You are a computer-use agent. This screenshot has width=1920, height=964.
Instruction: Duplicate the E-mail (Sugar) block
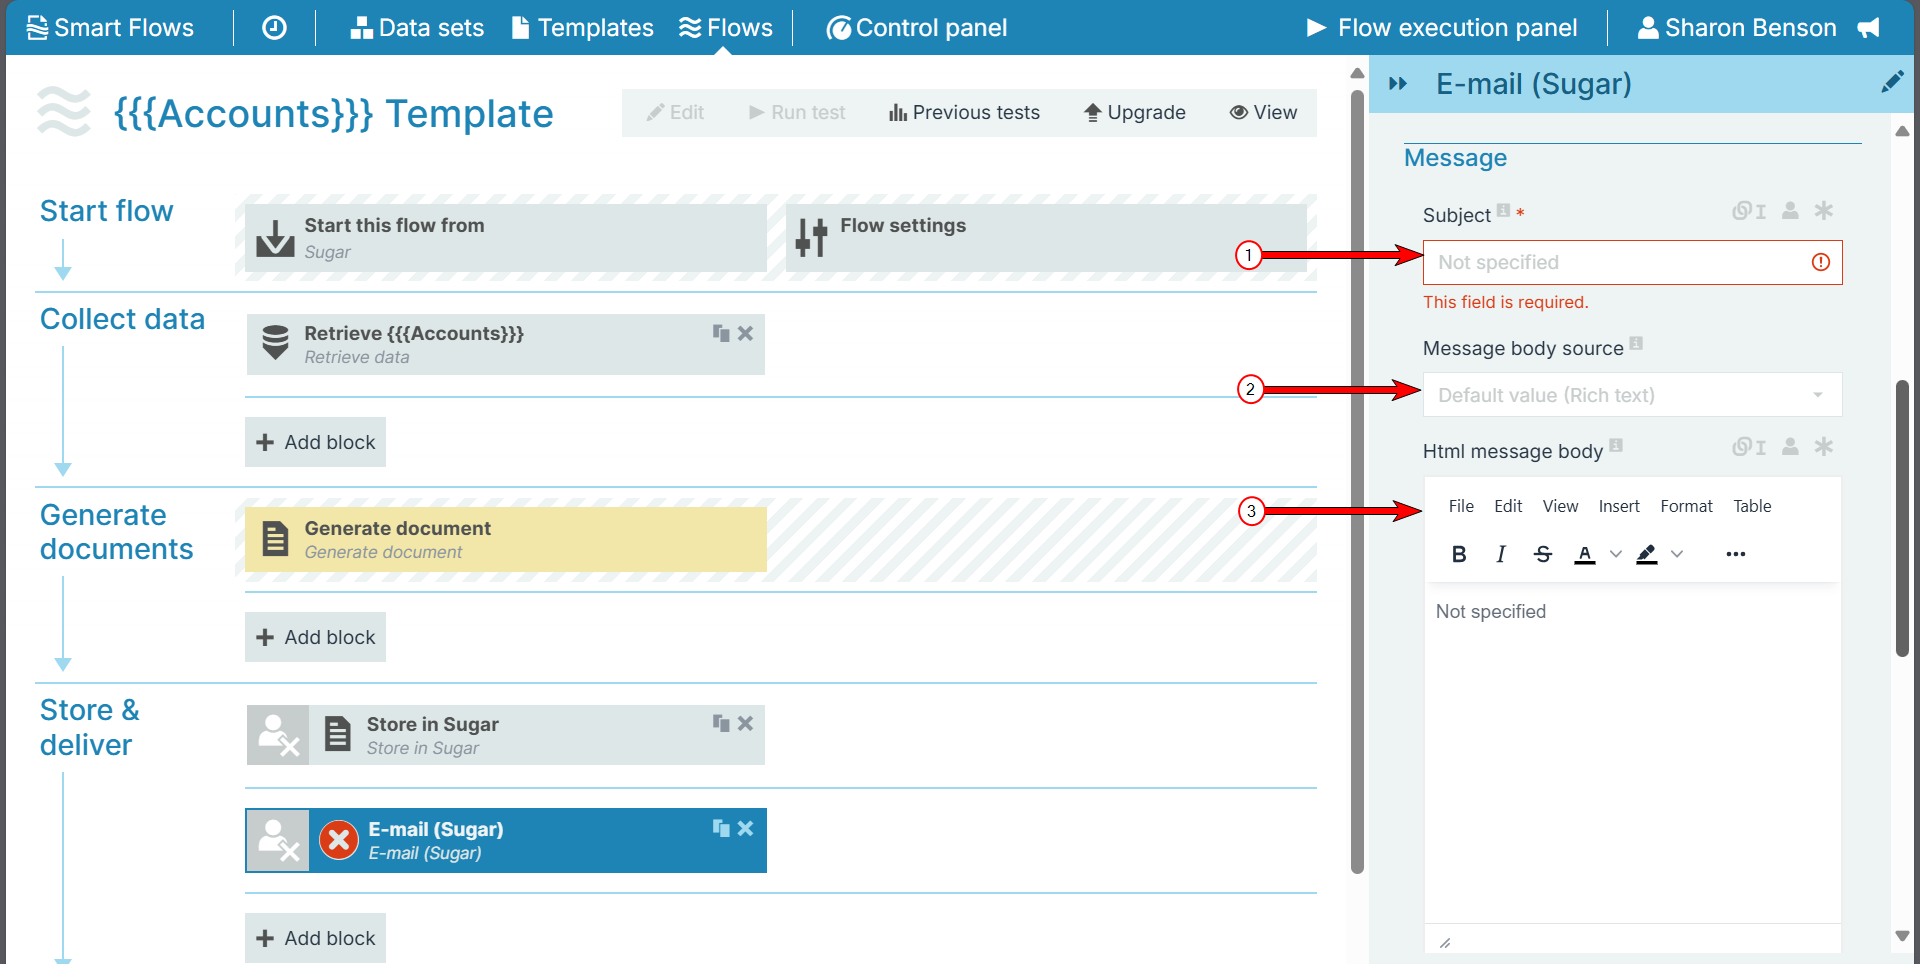(x=721, y=828)
